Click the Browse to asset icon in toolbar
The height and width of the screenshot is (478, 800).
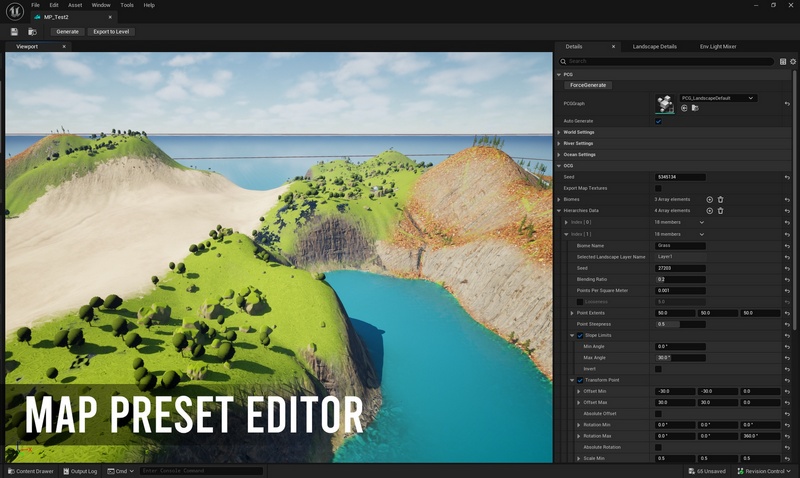[32, 32]
